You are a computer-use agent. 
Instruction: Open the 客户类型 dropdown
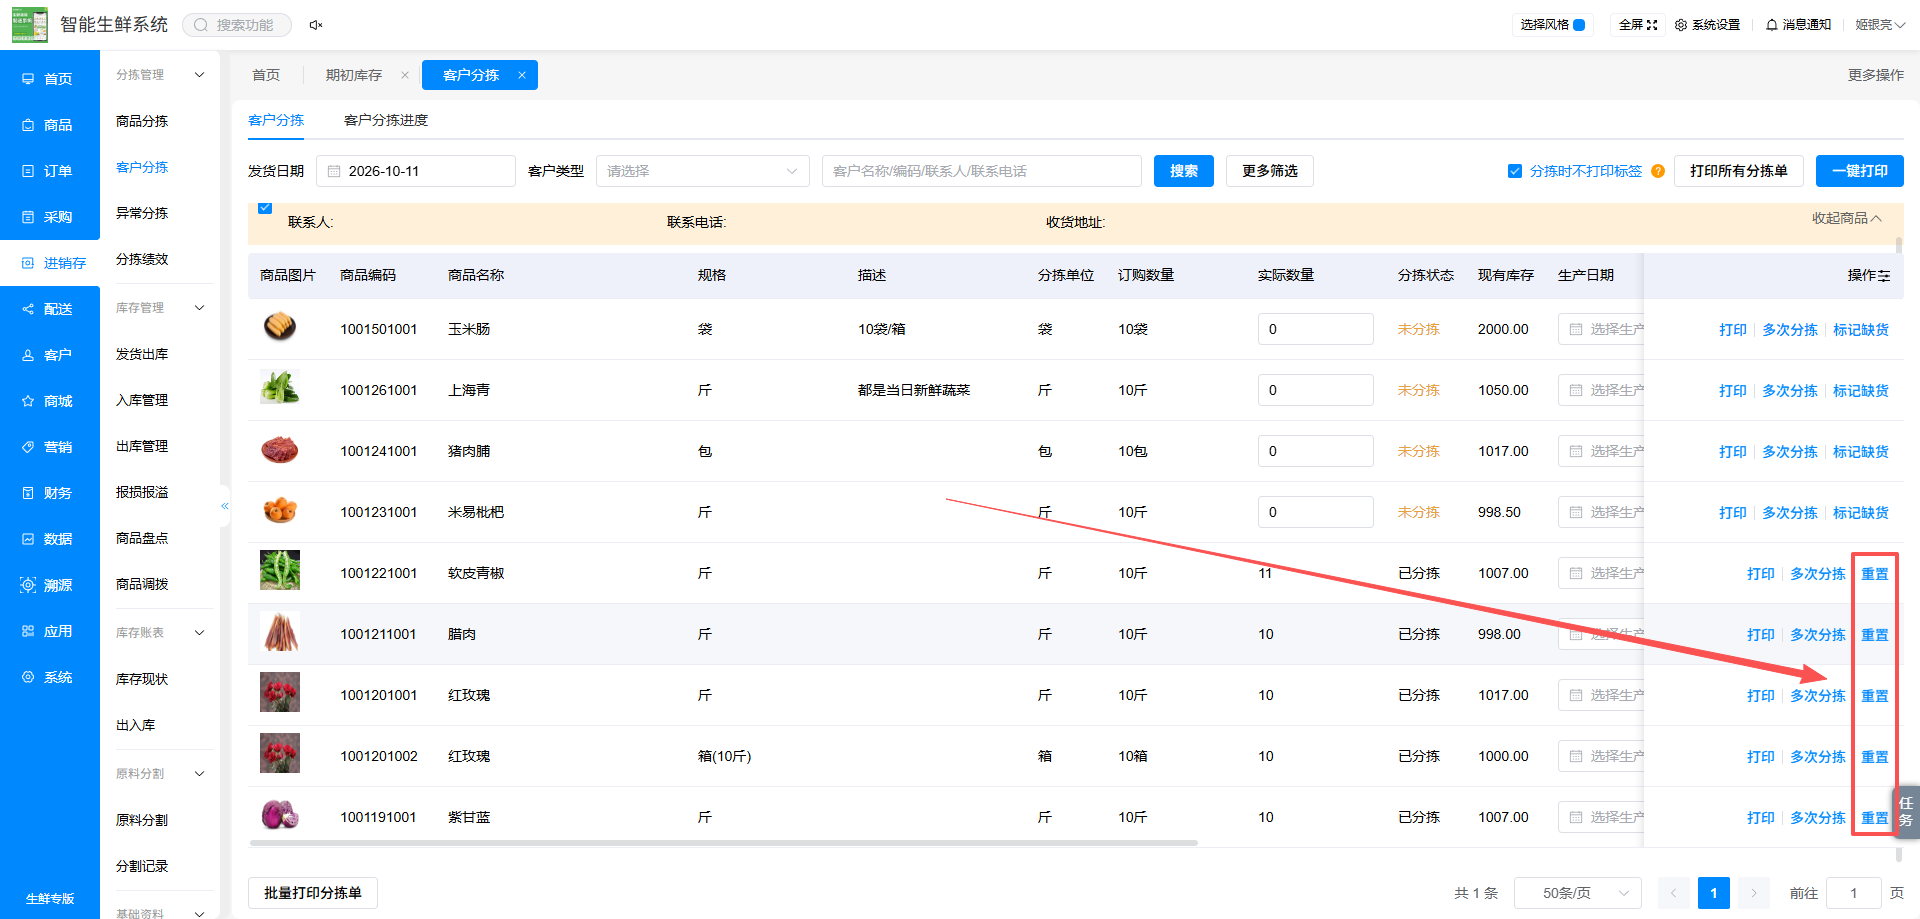[703, 171]
